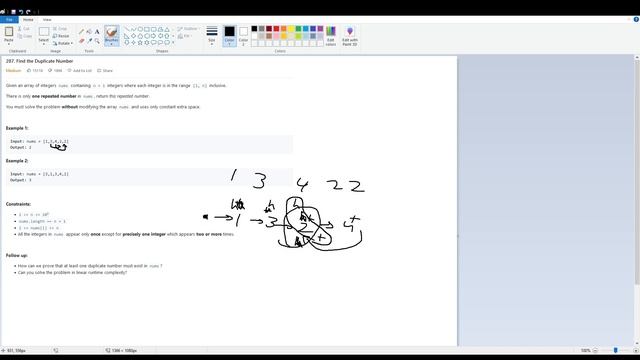Click the 'Find the Duplicate Number' title text
The width and height of the screenshot is (640, 360).
[44, 61]
